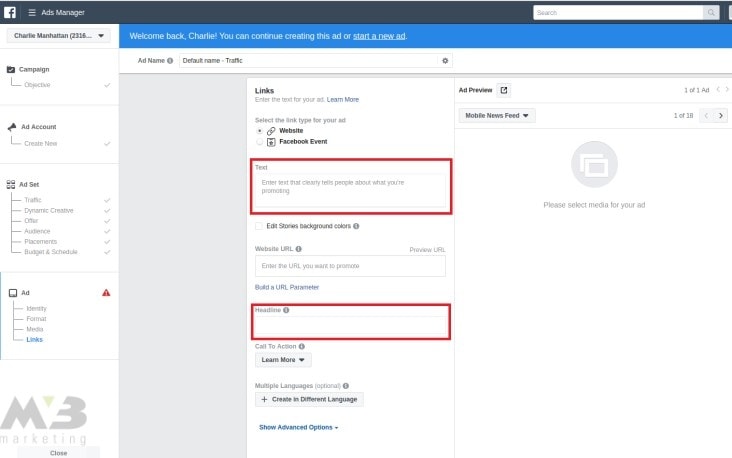
Task: Go to Audience in Ad Set
Action: coord(37,231)
